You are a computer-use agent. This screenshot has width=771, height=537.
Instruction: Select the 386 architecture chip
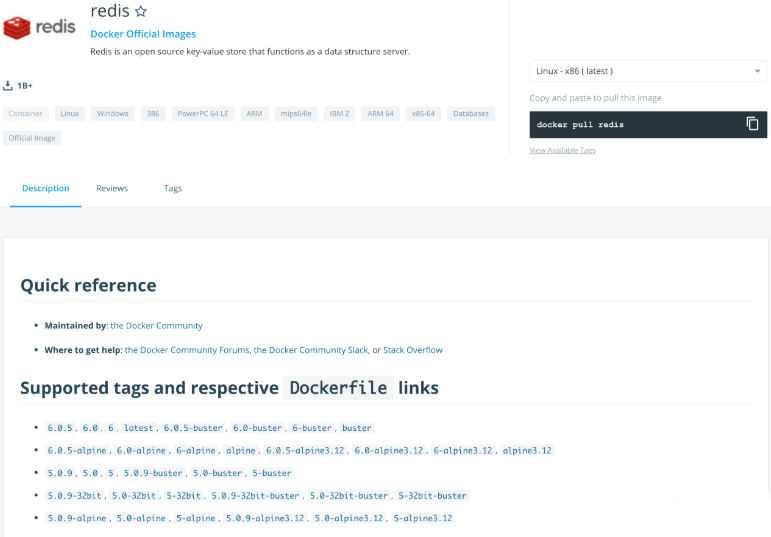pos(153,114)
